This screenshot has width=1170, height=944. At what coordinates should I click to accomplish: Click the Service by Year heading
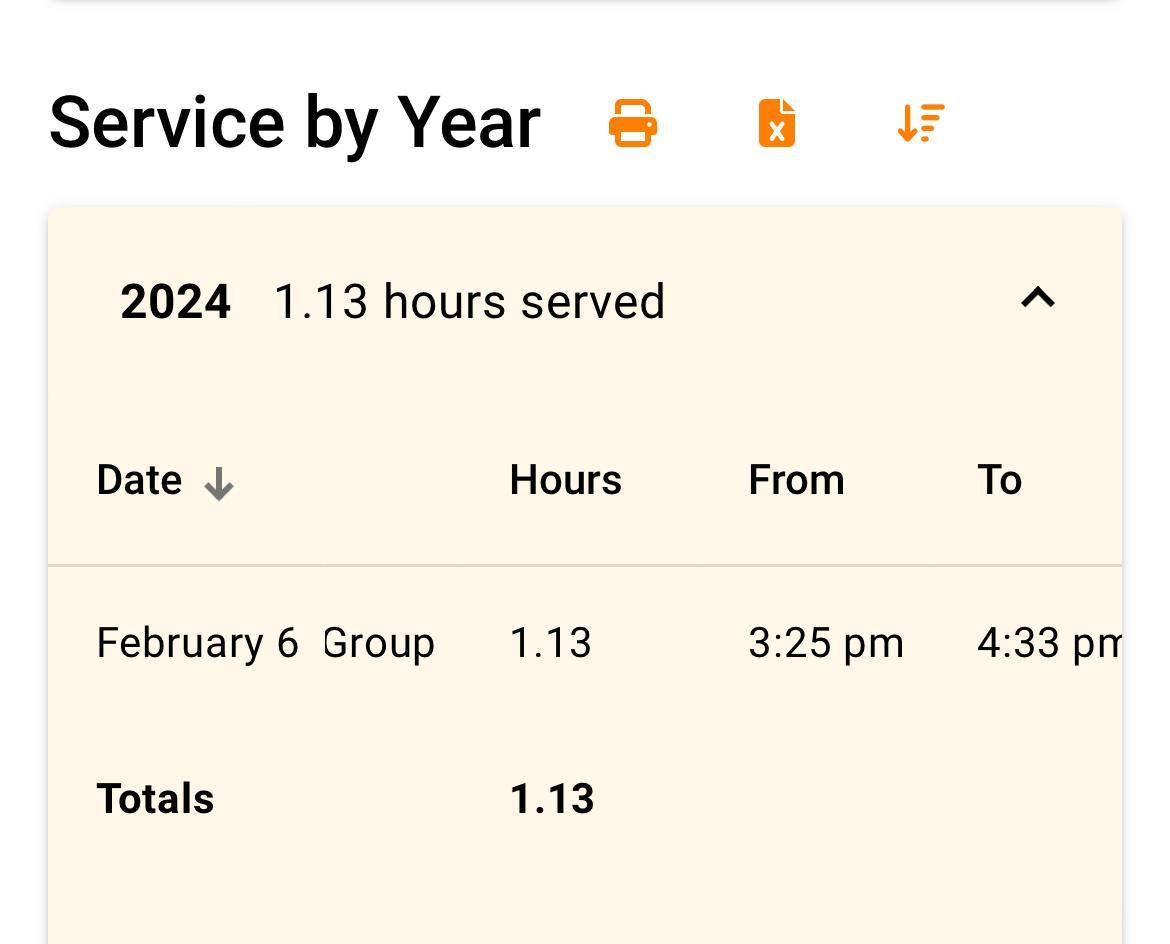click(294, 123)
